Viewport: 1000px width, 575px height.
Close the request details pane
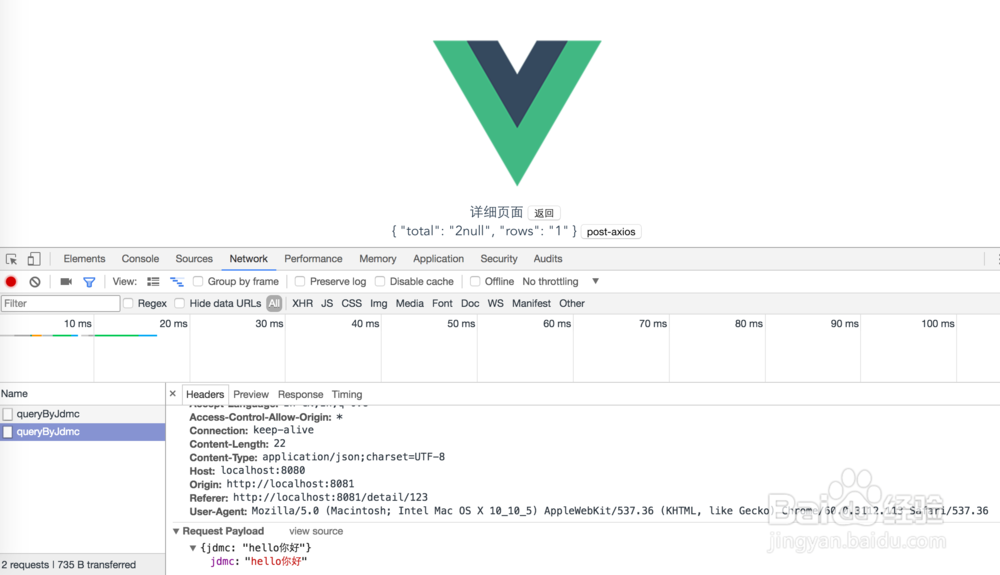pos(173,394)
